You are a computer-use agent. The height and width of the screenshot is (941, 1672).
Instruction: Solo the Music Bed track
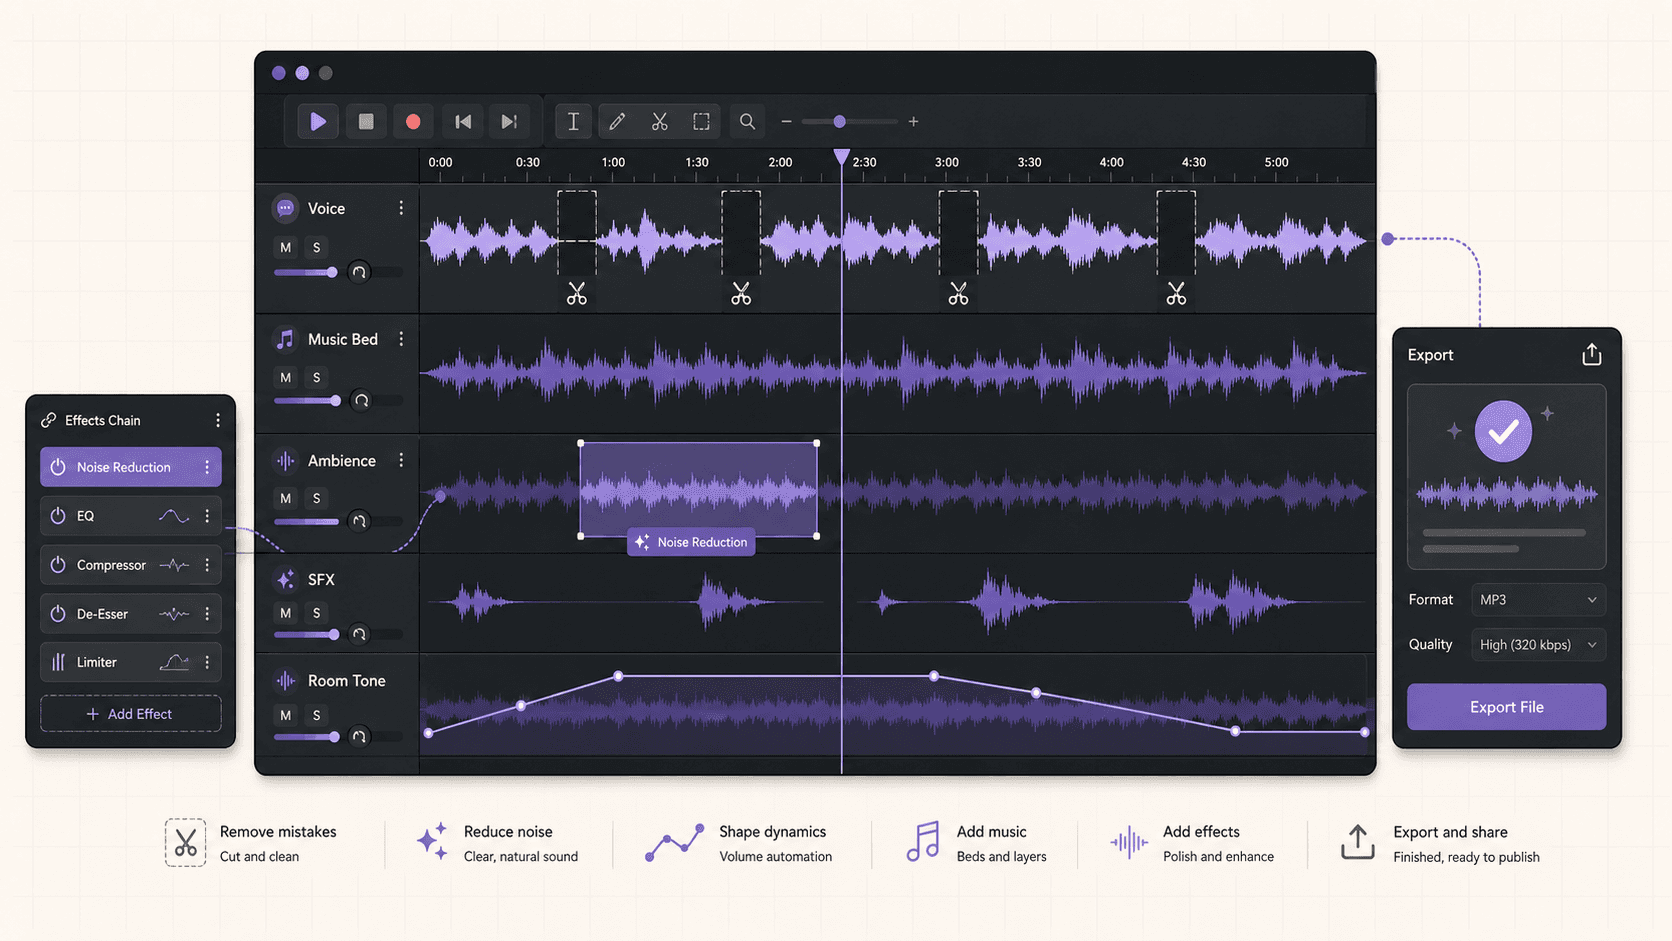point(317,377)
